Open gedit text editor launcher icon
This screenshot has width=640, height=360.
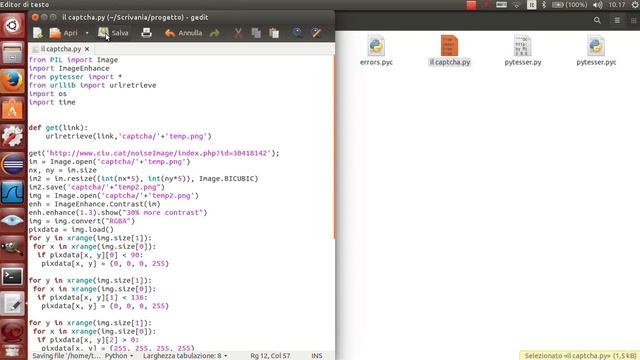click(x=12, y=304)
